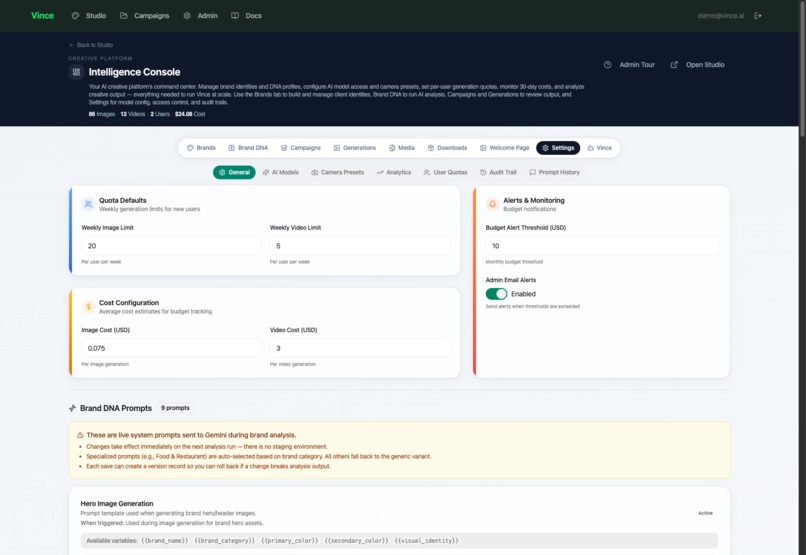Click the Active status label
Screen dimensions: 806x555
705,513
